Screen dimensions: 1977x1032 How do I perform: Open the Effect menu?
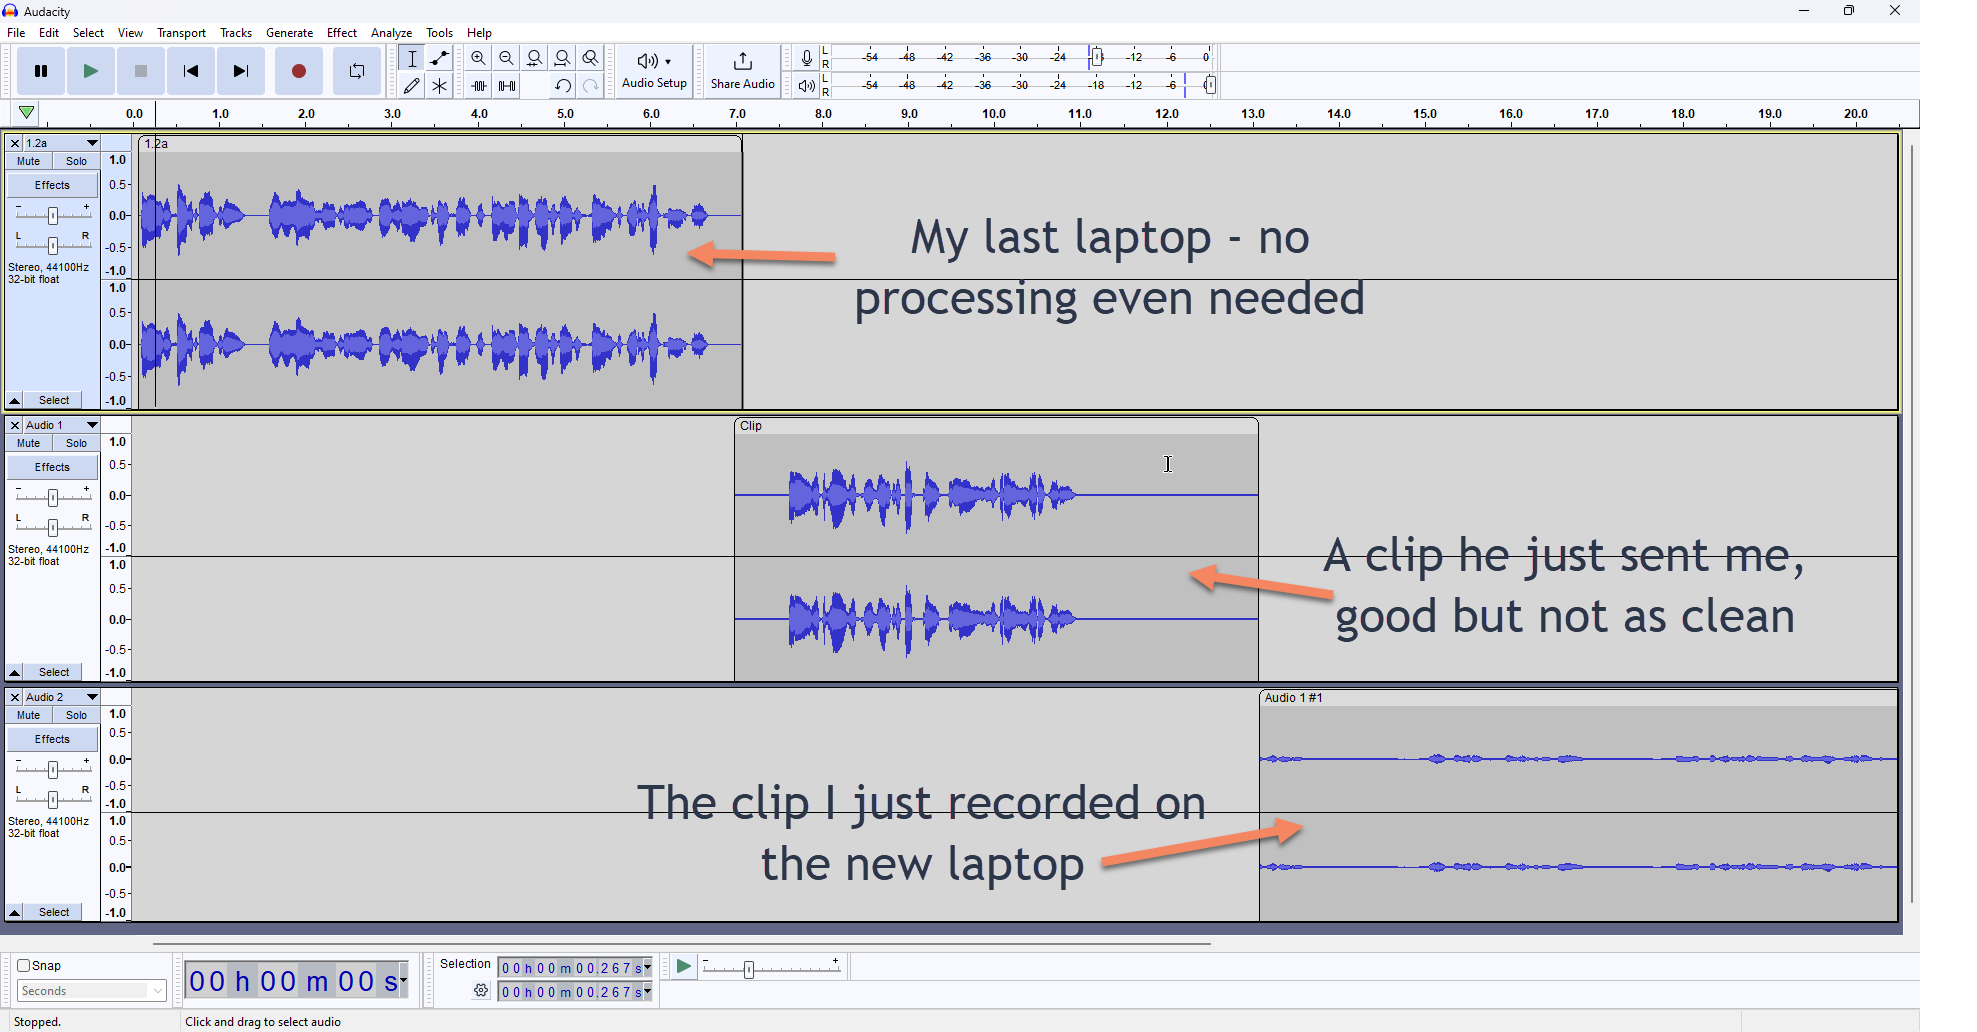pyautogui.click(x=341, y=33)
